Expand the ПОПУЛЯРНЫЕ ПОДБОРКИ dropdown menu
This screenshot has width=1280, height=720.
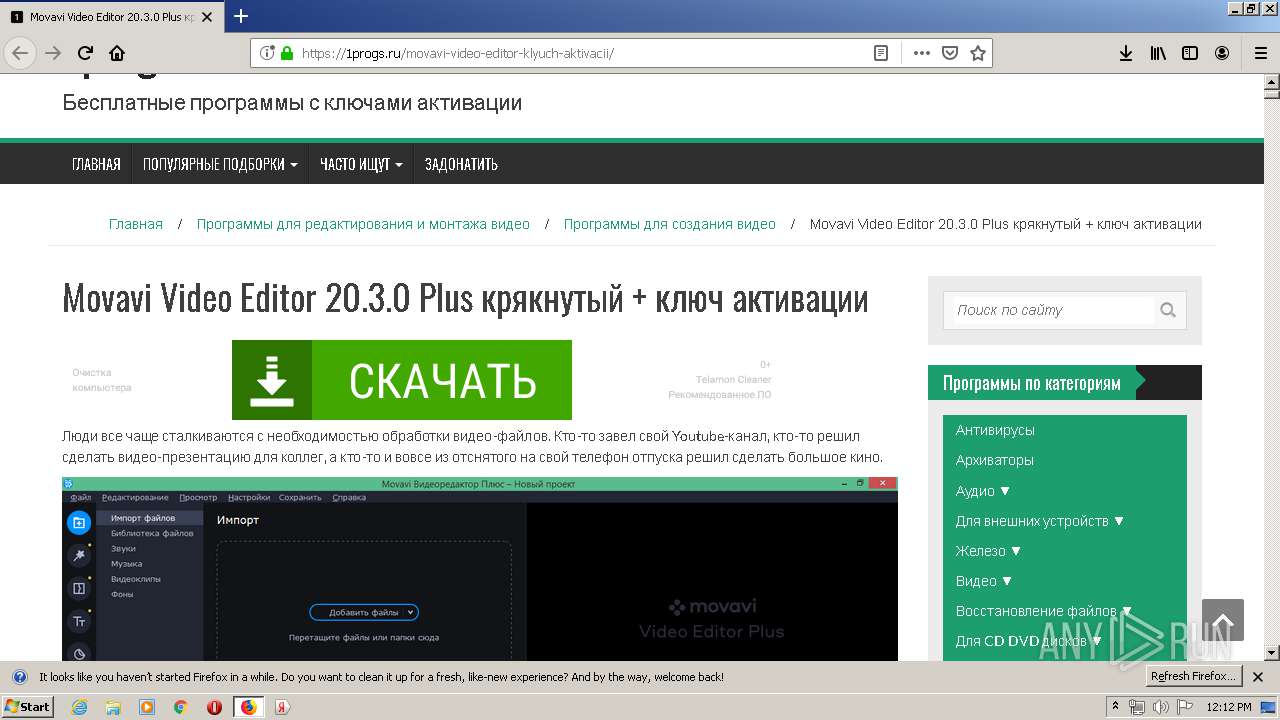[x=220, y=164]
